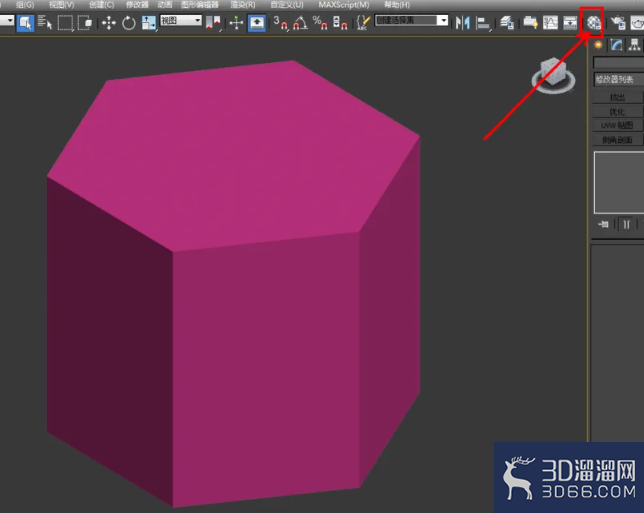644x513 pixels.
Task: Click the object name input field
Action: click(x=619, y=62)
